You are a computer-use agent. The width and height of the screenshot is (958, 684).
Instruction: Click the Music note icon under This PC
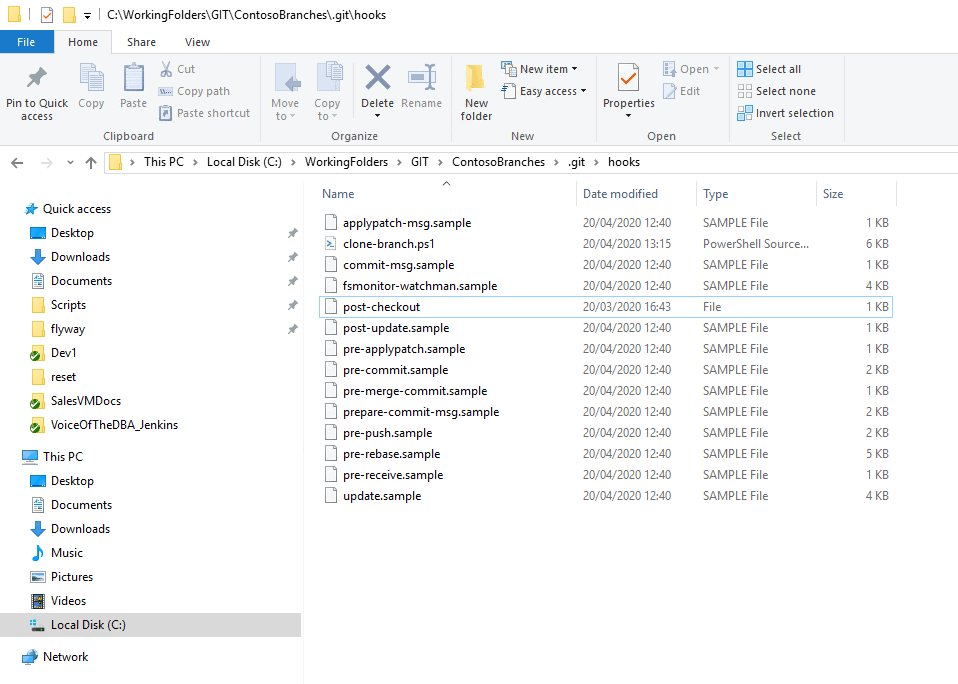point(38,553)
